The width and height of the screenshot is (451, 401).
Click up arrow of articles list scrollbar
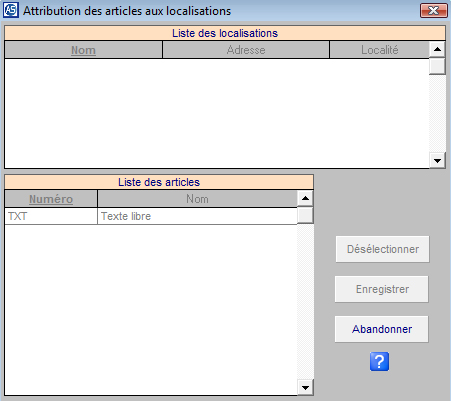coord(305,199)
